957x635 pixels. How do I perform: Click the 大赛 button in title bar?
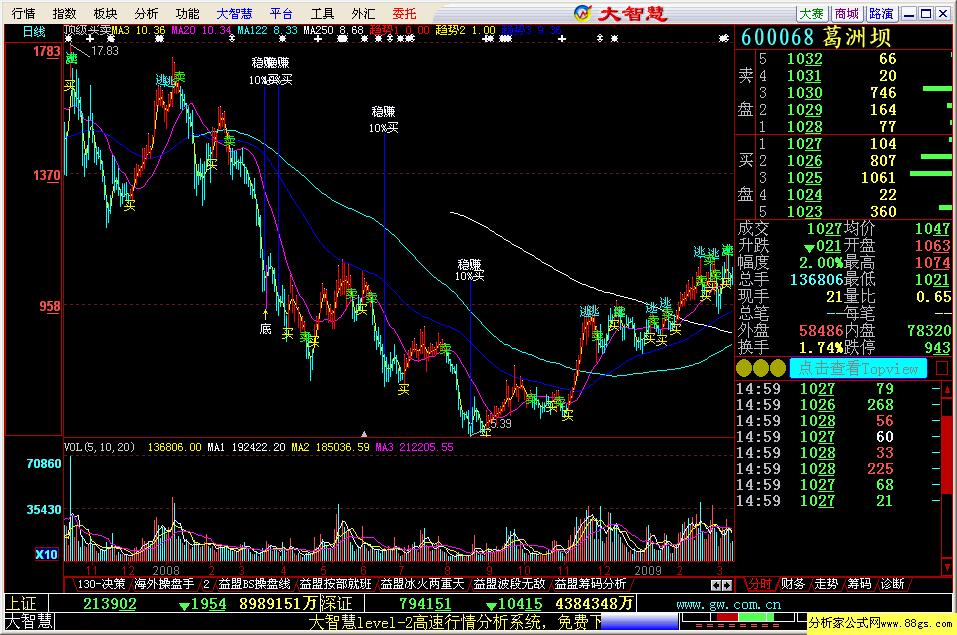pos(812,13)
